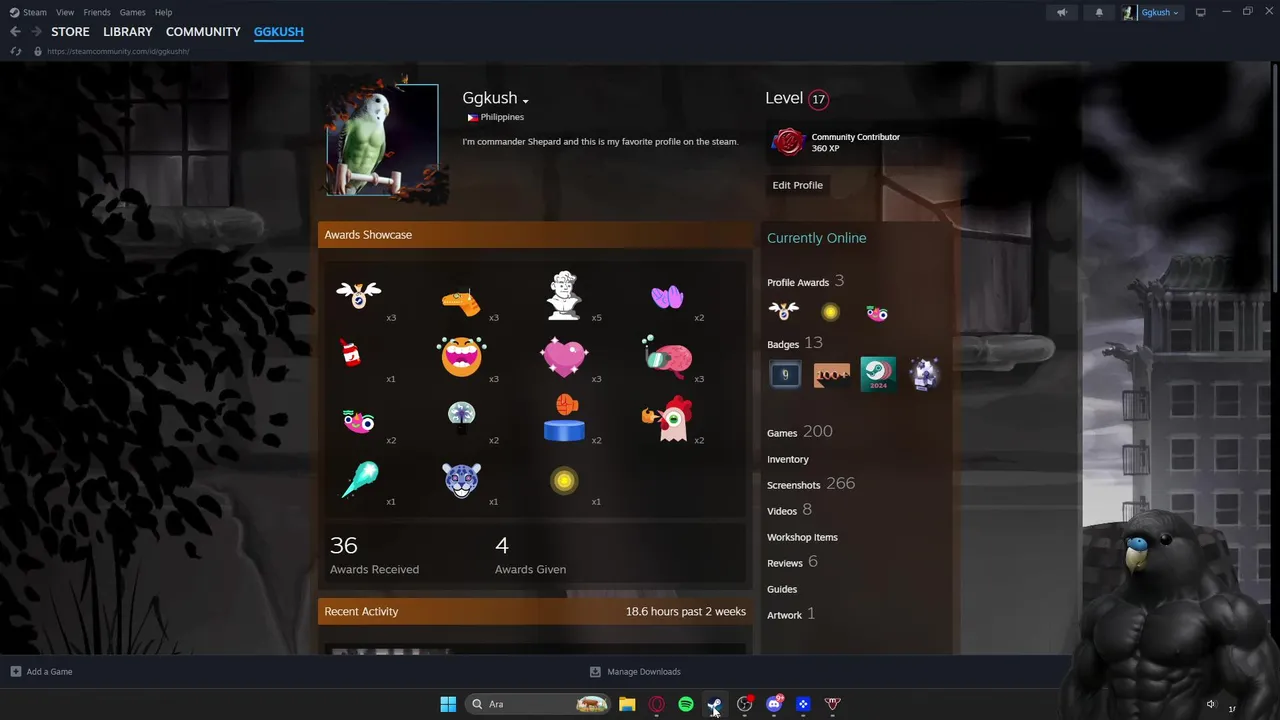This screenshot has height=720, width=1280.
Task: Click the laughing orange face award
Action: tap(461, 355)
